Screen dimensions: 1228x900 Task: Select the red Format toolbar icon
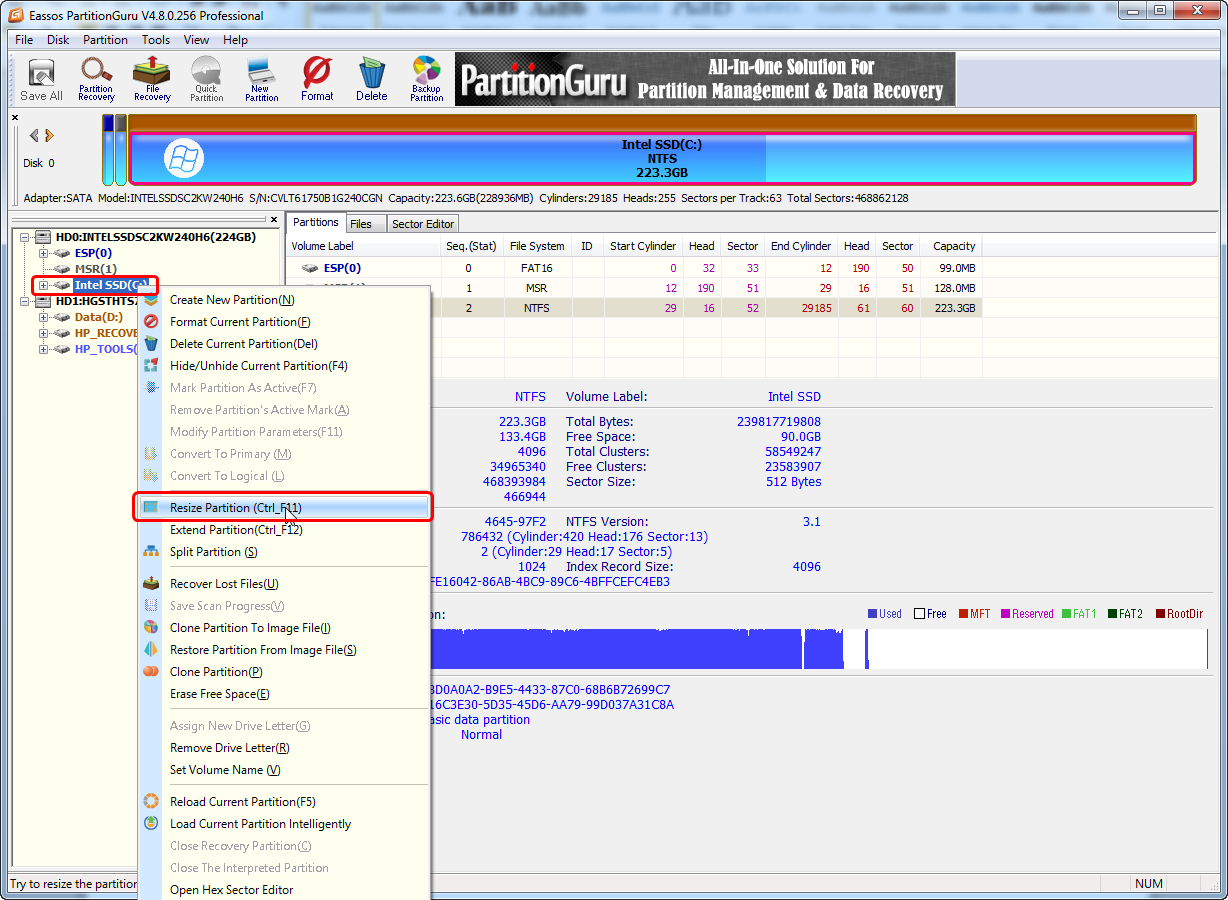[x=317, y=79]
